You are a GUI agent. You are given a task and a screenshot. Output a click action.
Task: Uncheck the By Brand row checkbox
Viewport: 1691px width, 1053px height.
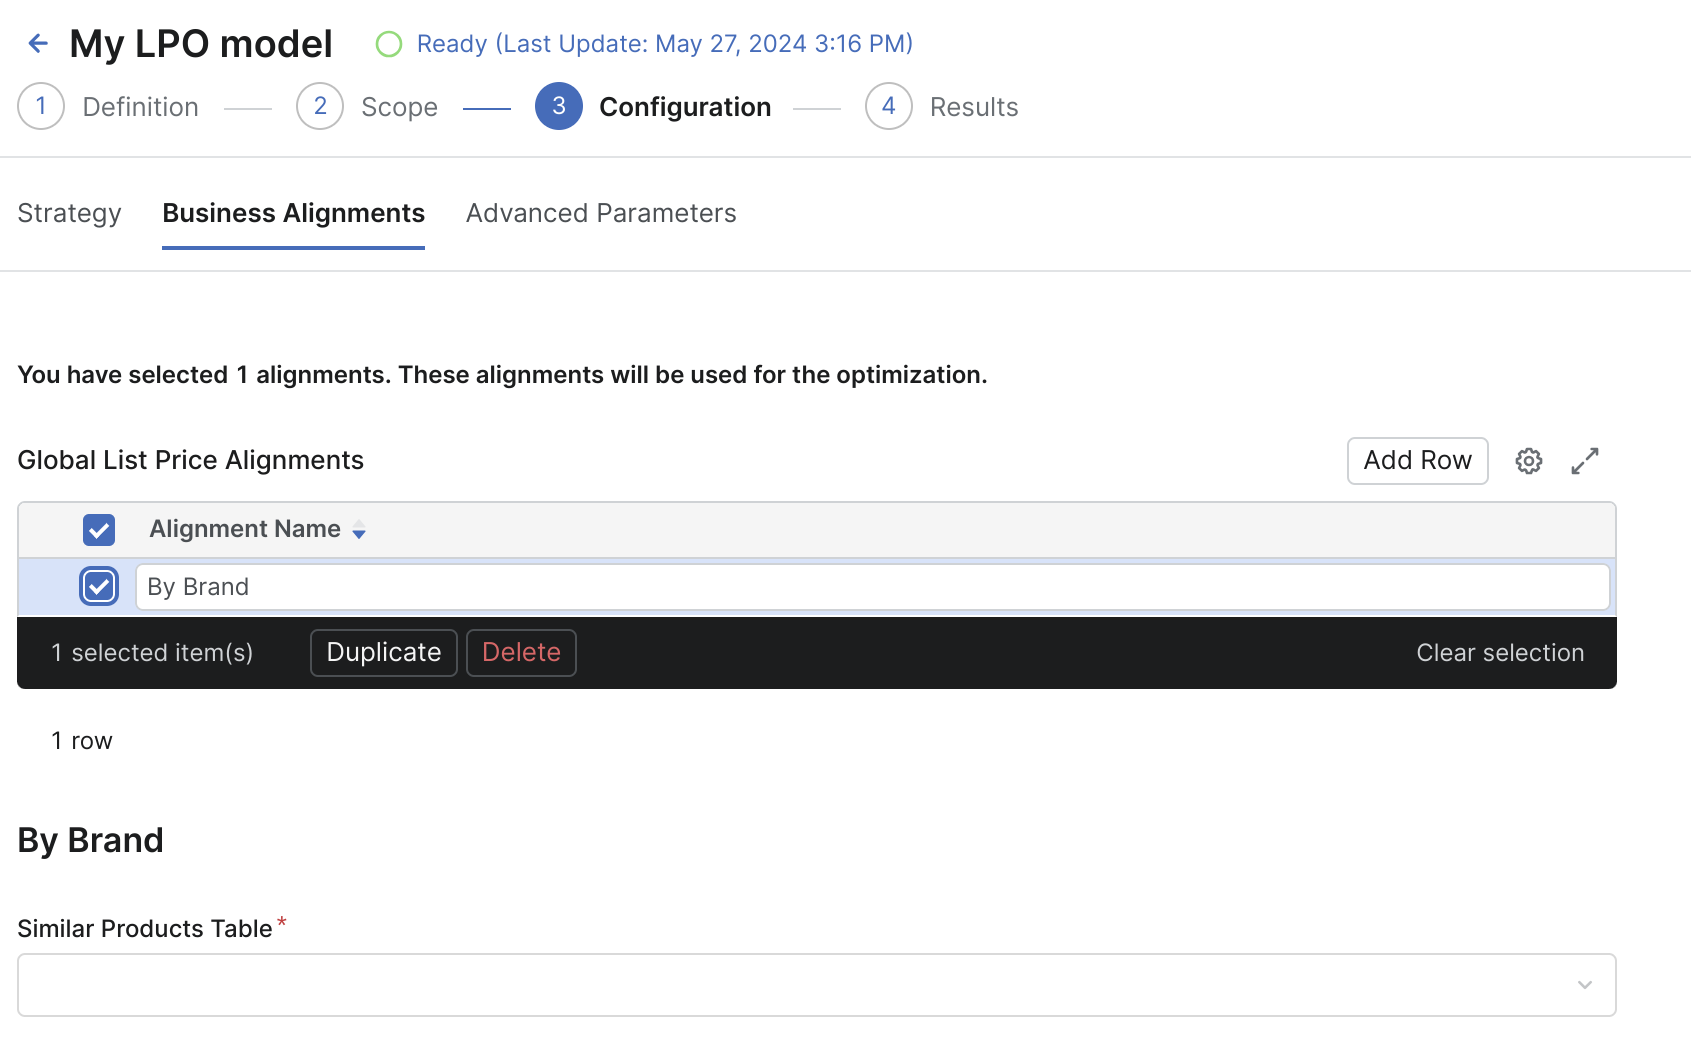(99, 587)
